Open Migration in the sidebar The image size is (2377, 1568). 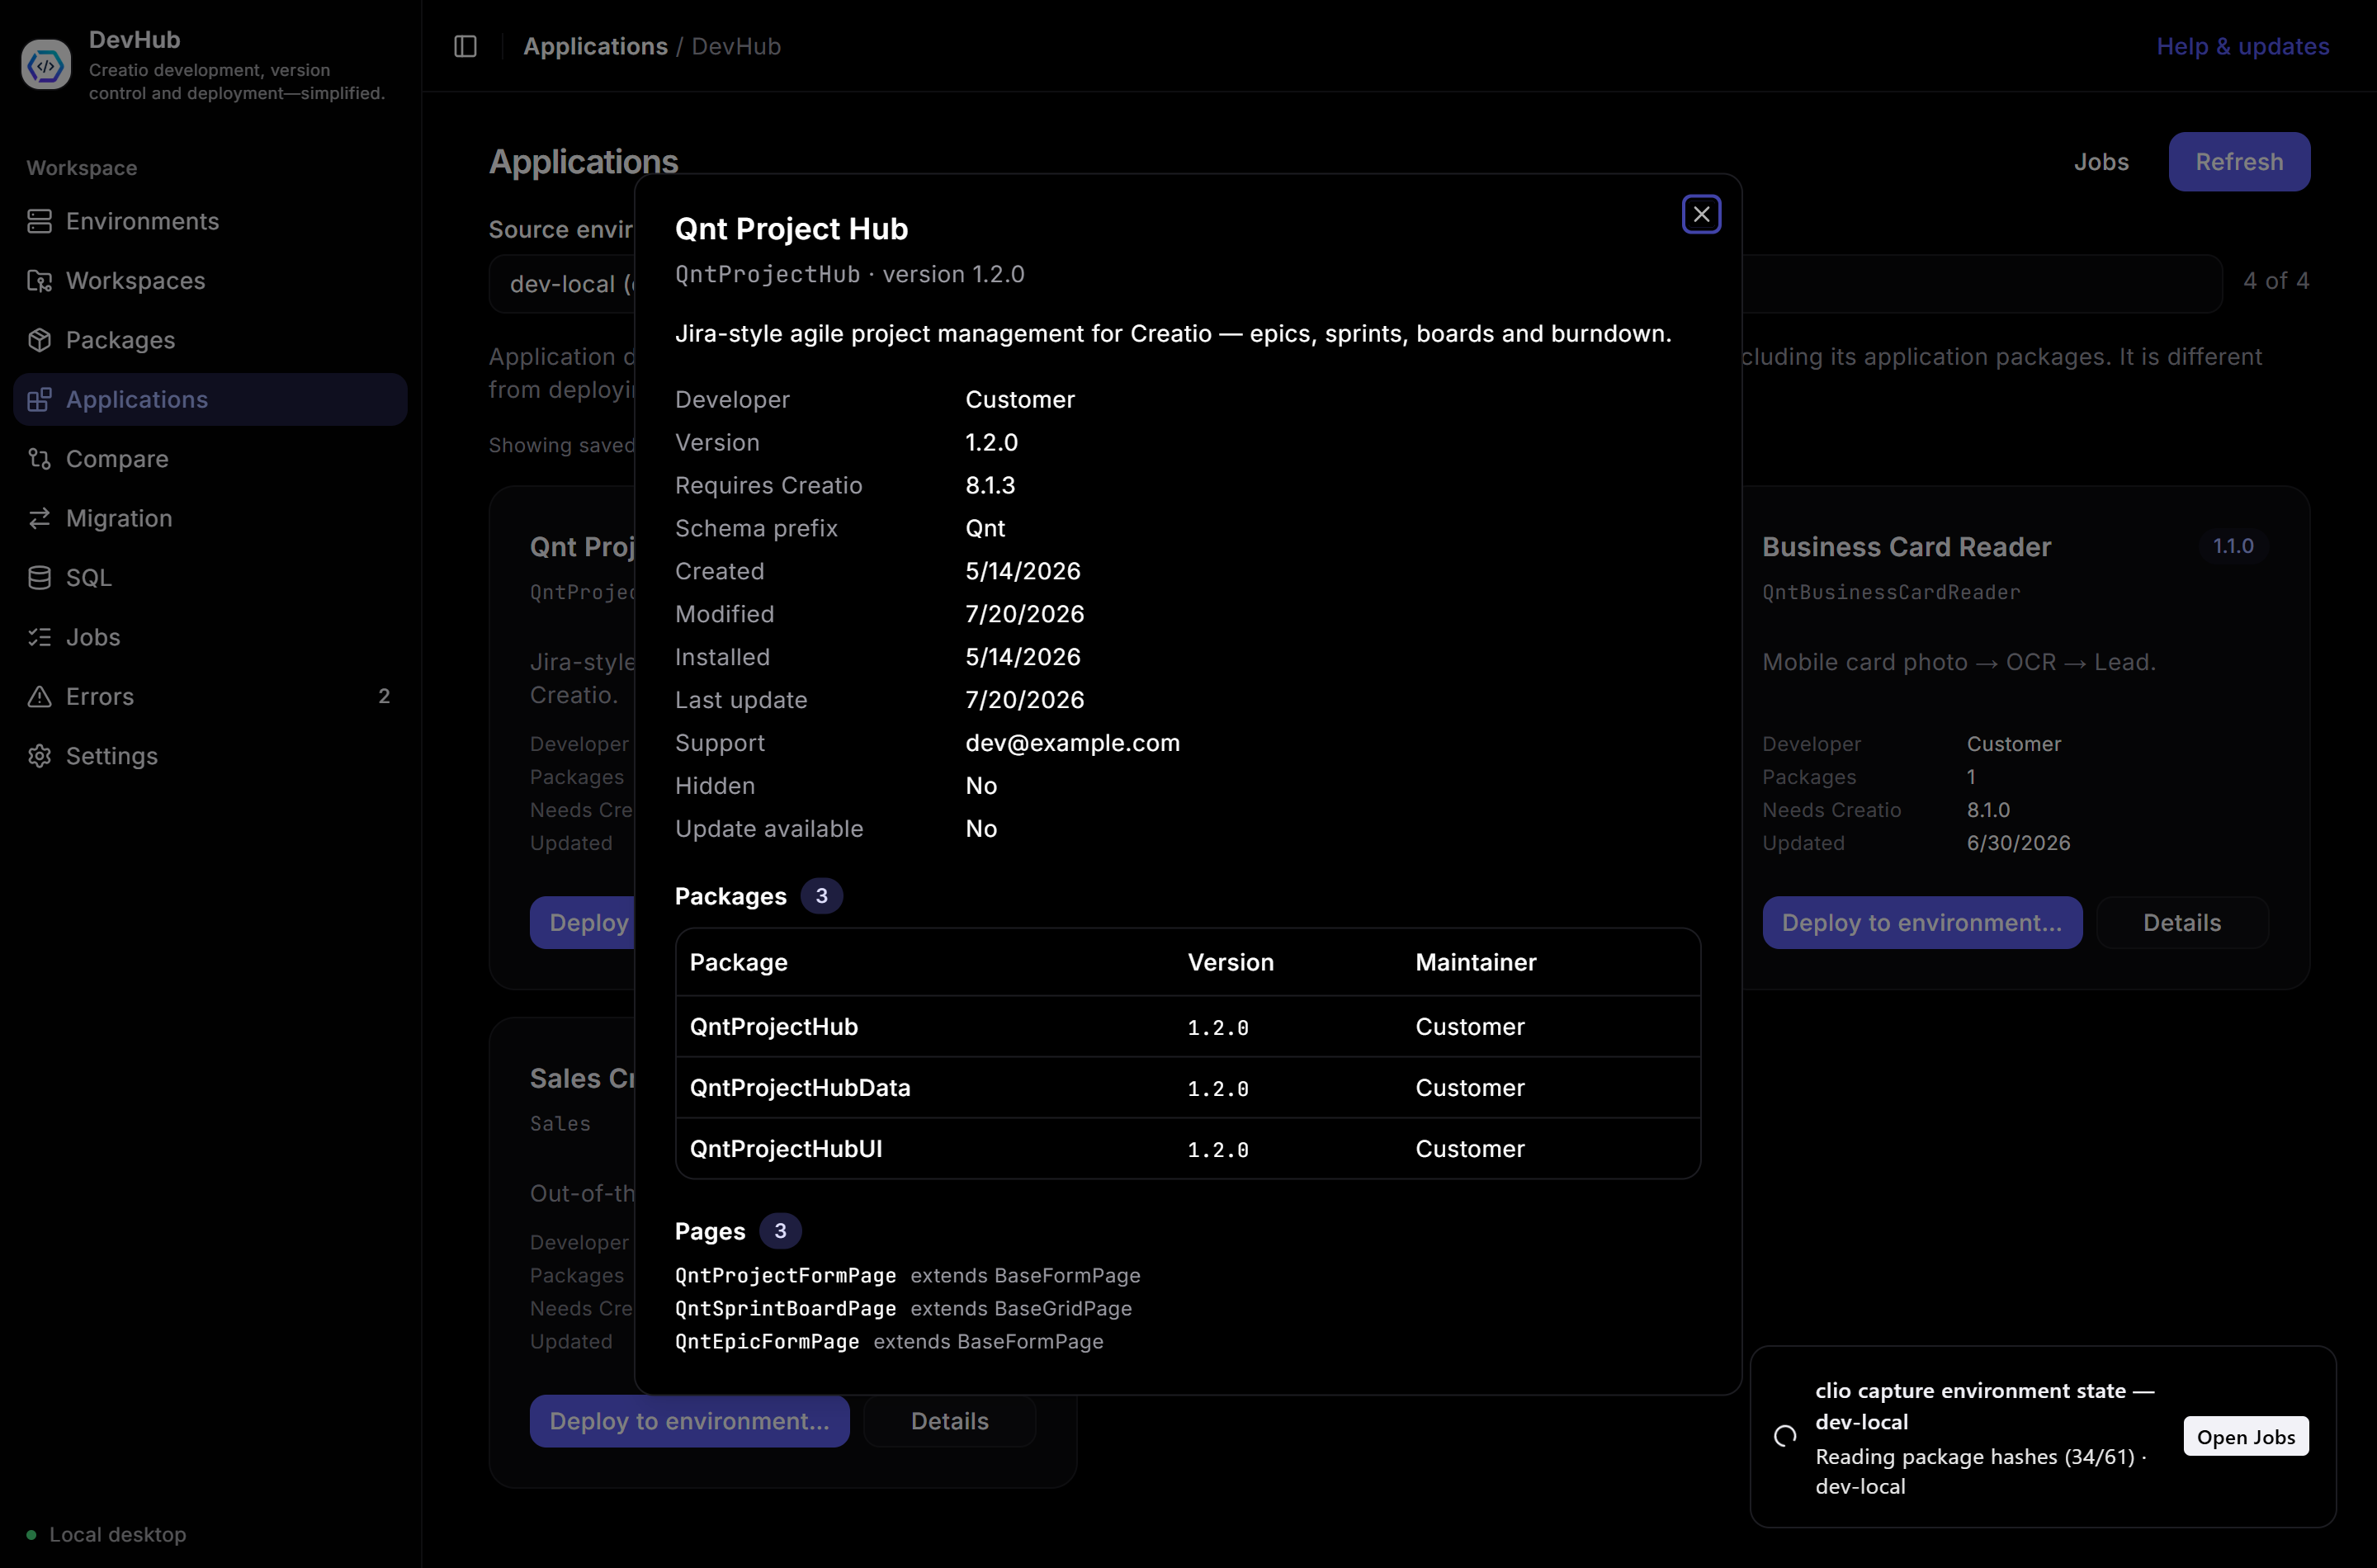[x=210, y=518]
